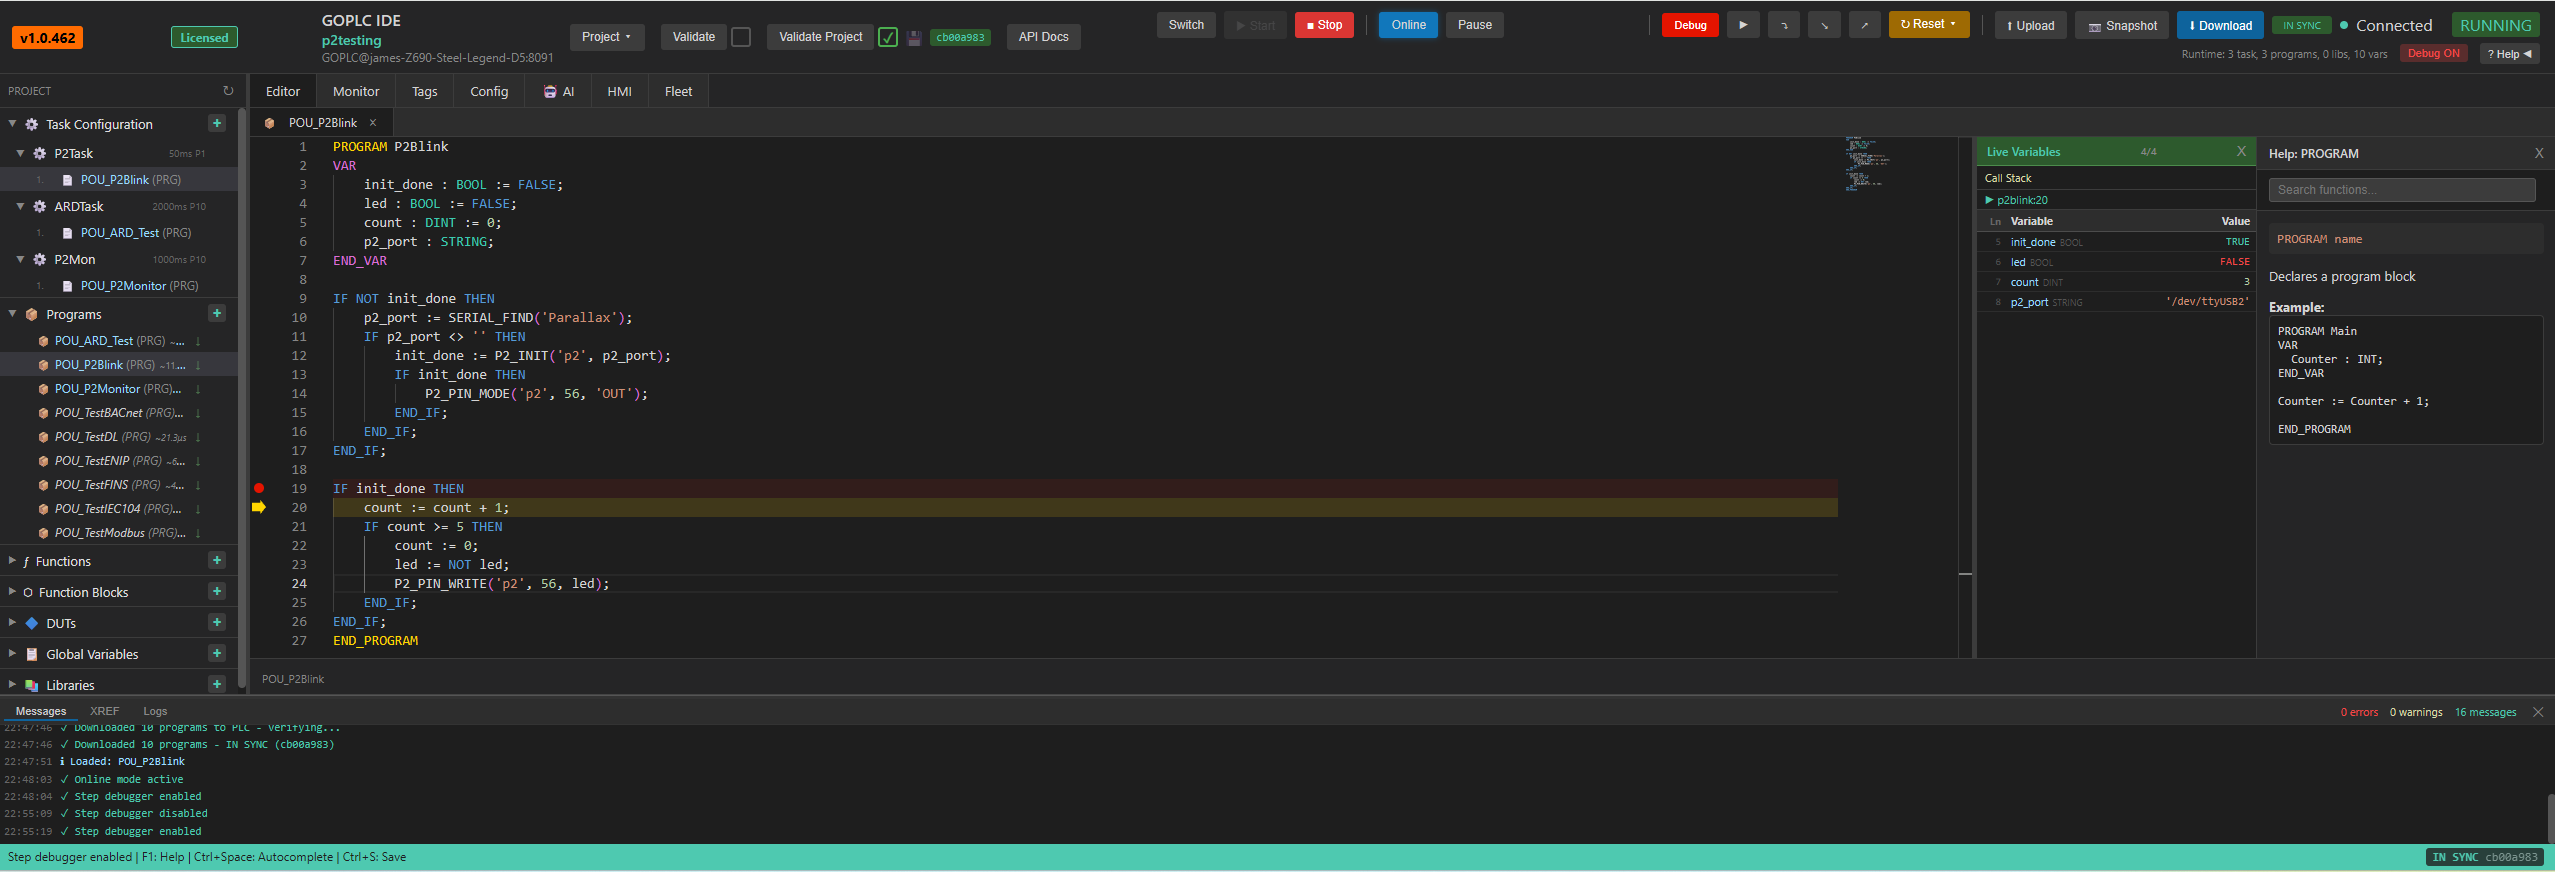Add a new function block with plus icon
The height and width of the screenshot is (872, 2555).
pyautogui.click(x=217, y=591)
